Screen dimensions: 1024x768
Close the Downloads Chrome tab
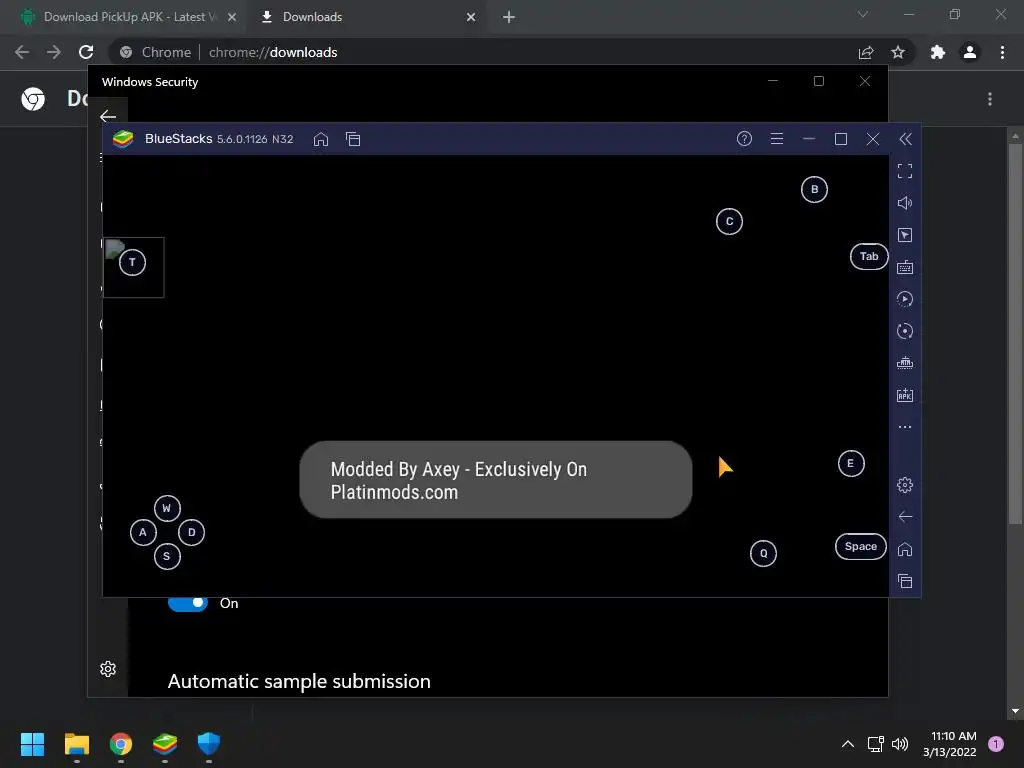tap(471, 18)
